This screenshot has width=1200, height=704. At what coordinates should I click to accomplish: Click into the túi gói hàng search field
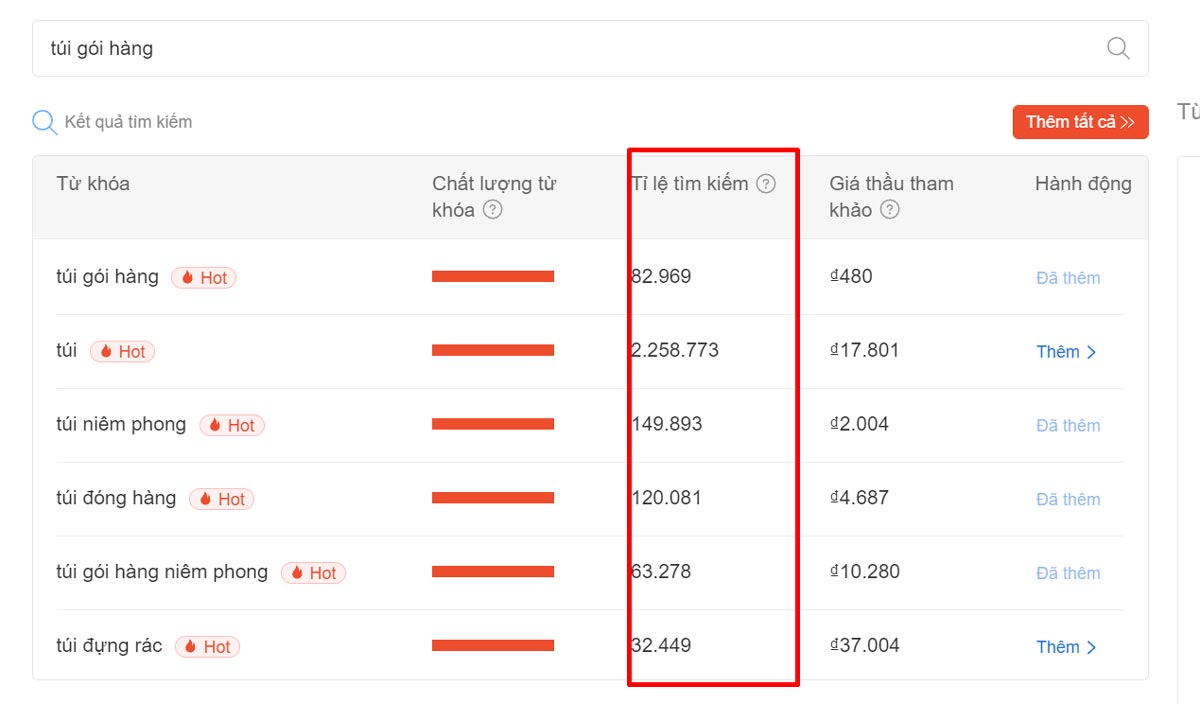point(560,48)
